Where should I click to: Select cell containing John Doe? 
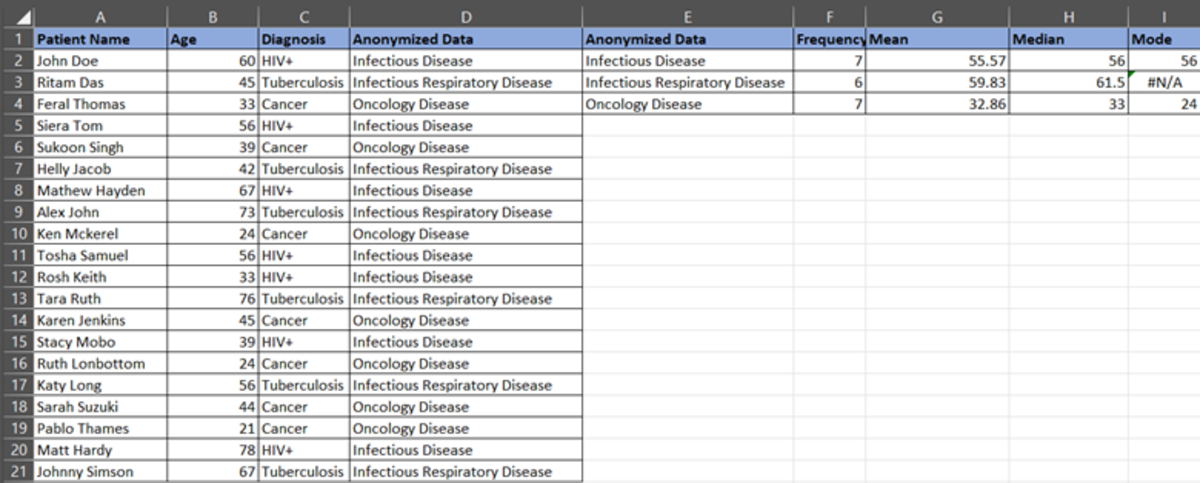100,61
